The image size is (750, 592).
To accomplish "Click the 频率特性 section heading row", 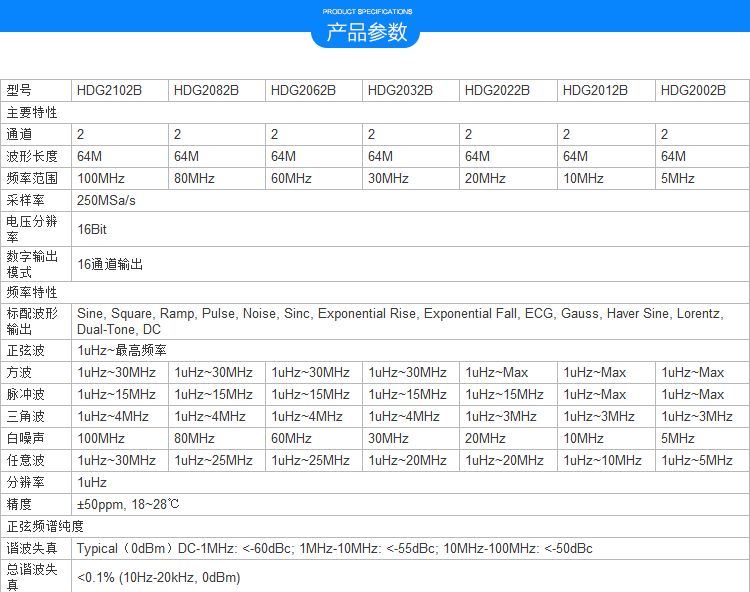I will [x=32, y=292].
